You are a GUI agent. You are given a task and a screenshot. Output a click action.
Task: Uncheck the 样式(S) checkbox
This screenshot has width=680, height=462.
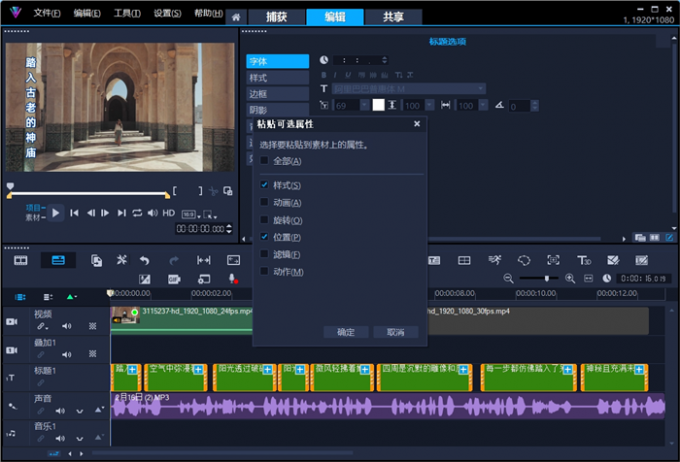264,185
